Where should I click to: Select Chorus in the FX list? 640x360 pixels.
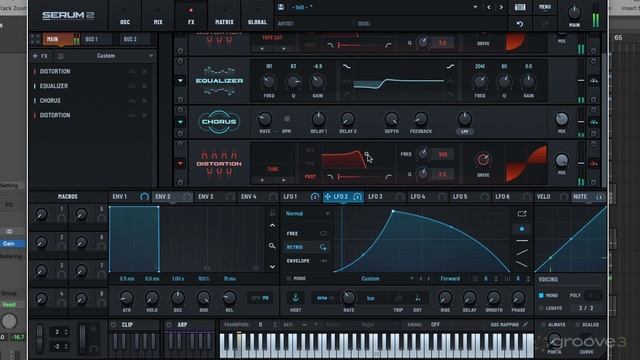(50, 100)
